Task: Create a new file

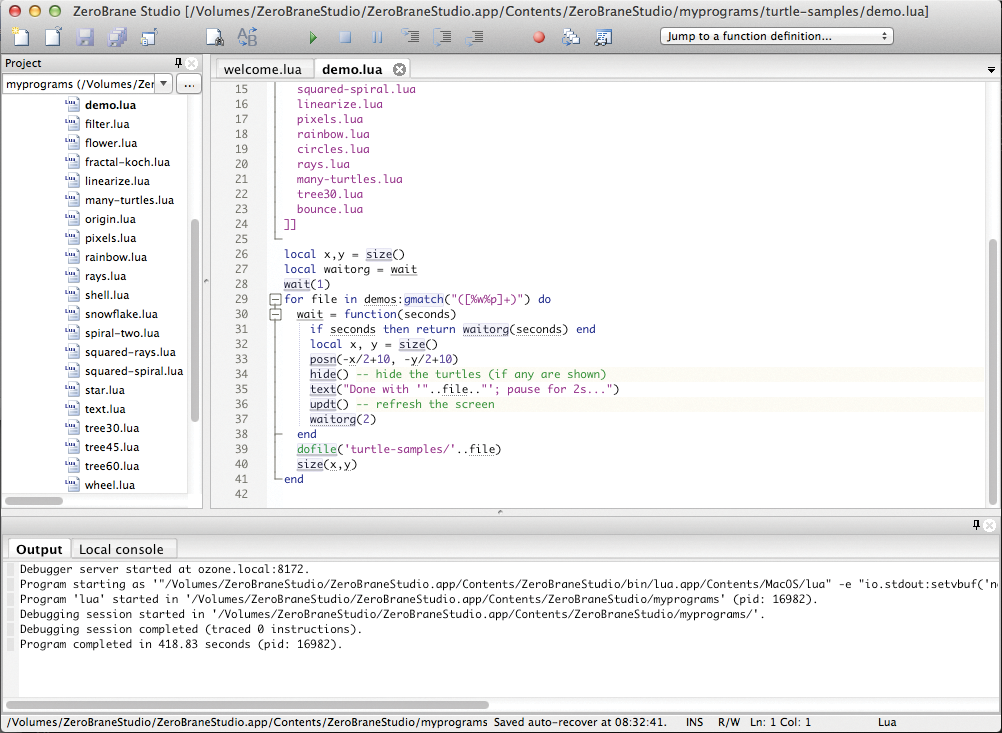Action: click(x=20, y=36)
